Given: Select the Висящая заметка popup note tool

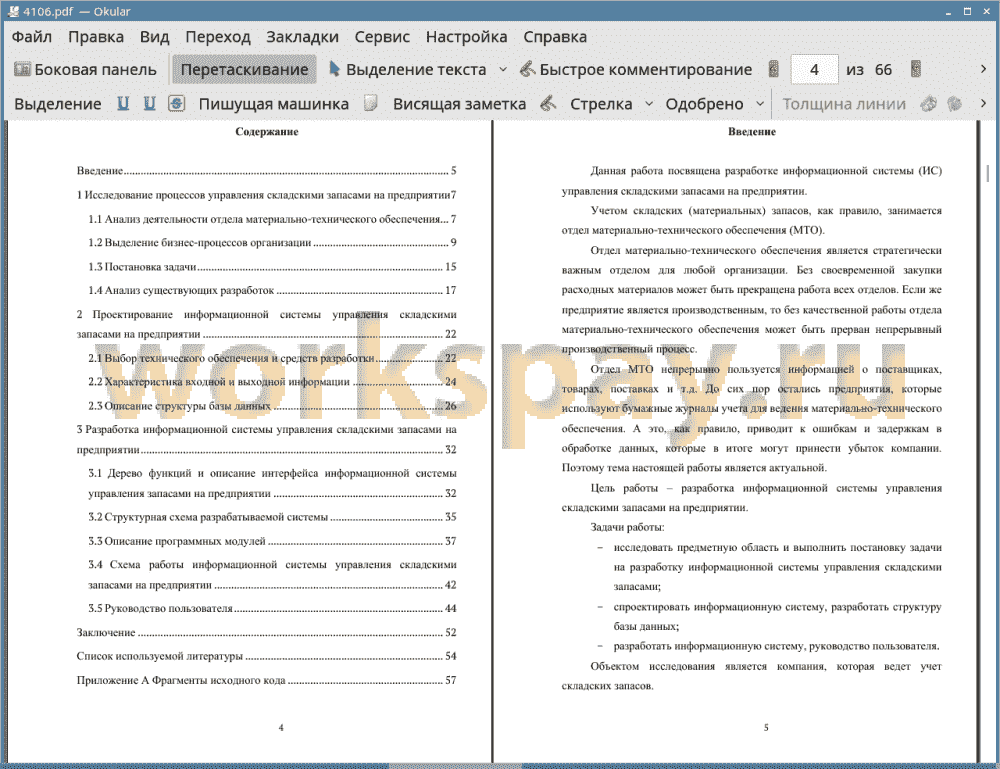Looking at the screenshot, I should (x=459, y=104).
